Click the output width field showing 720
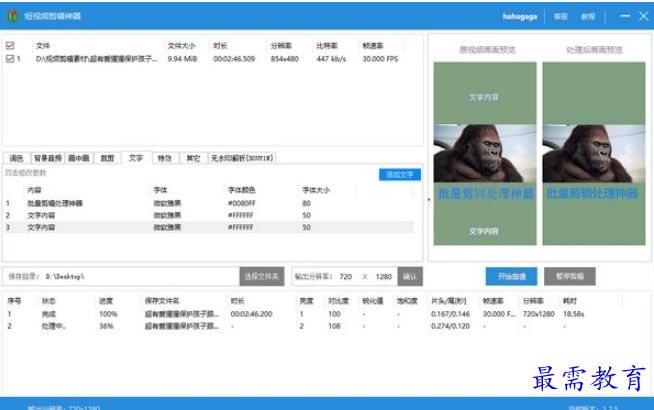 point(345,275)
